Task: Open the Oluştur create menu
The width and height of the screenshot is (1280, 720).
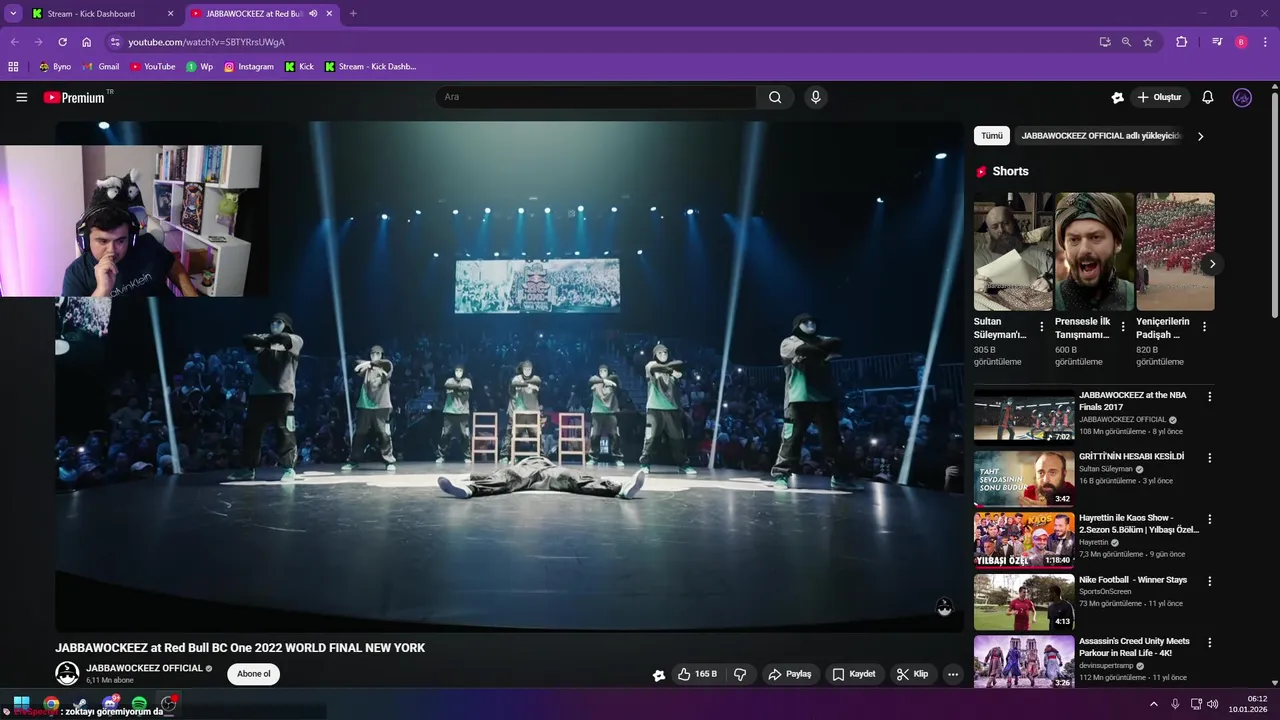Action: click(1160, 97)
